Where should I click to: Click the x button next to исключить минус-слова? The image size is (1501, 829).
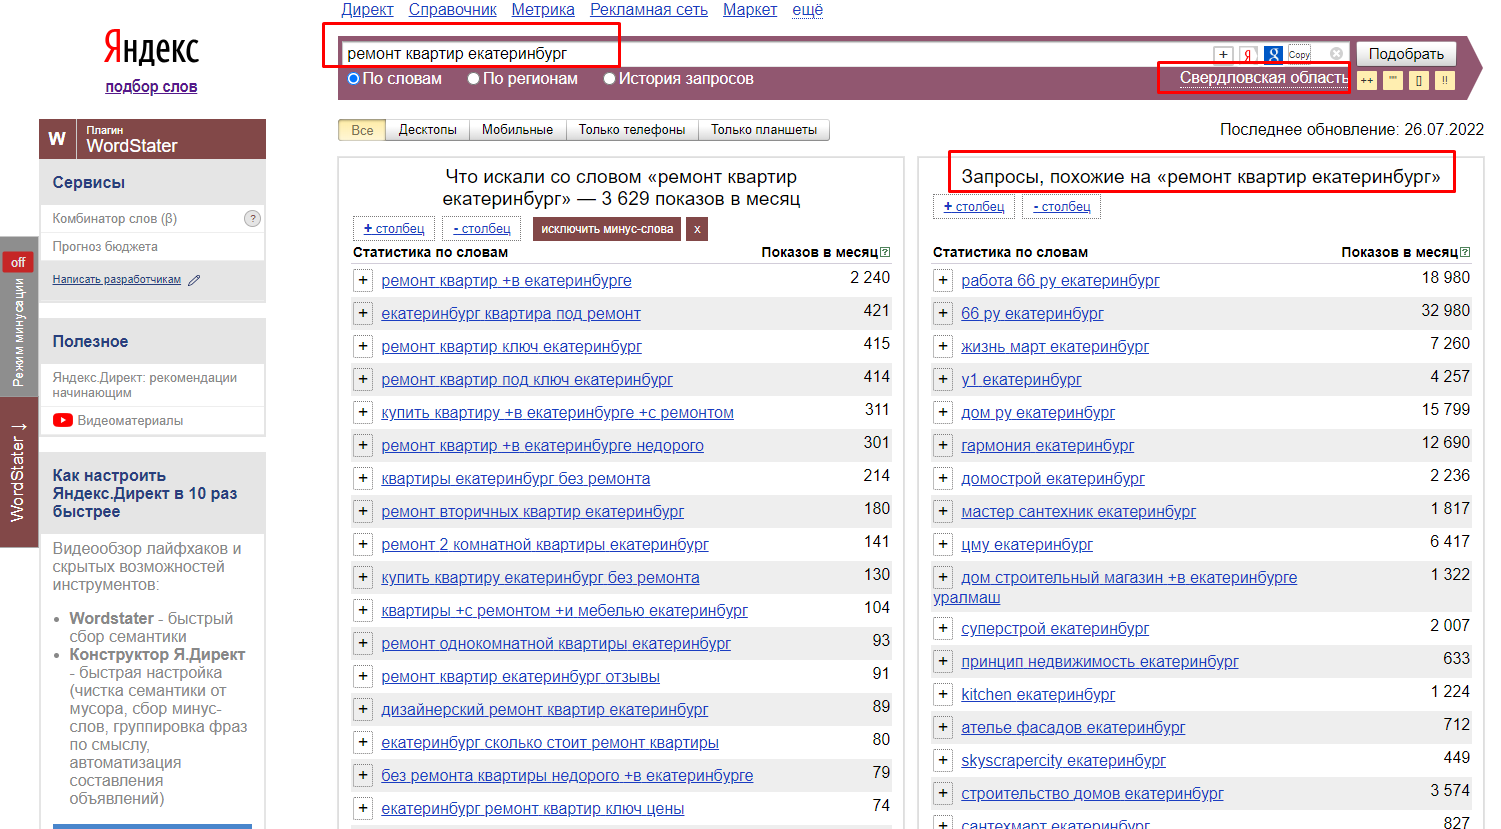pos(697,229)
